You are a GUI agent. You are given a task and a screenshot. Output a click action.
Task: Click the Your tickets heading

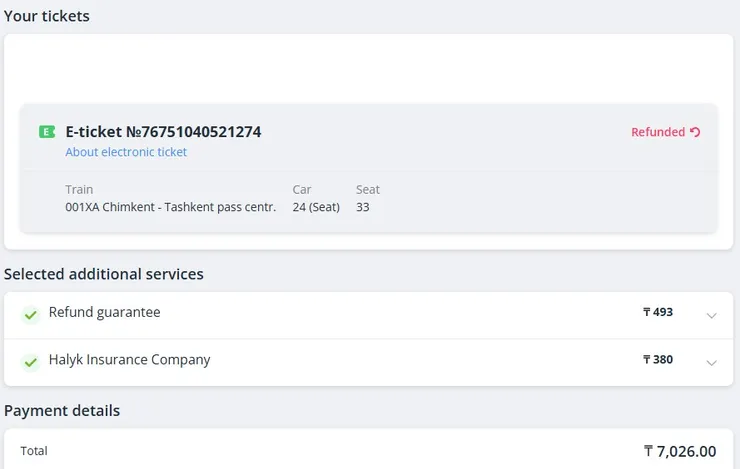(46, 16)
